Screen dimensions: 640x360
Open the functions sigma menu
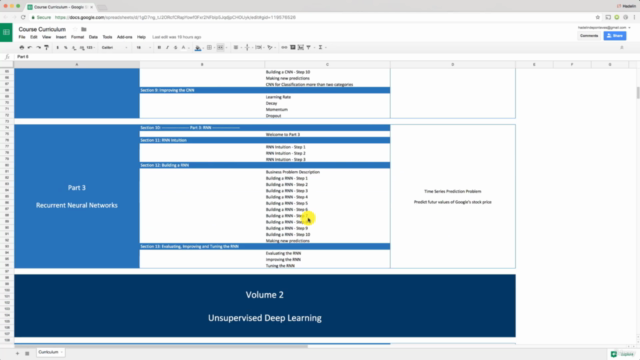(x=320, y=47)
